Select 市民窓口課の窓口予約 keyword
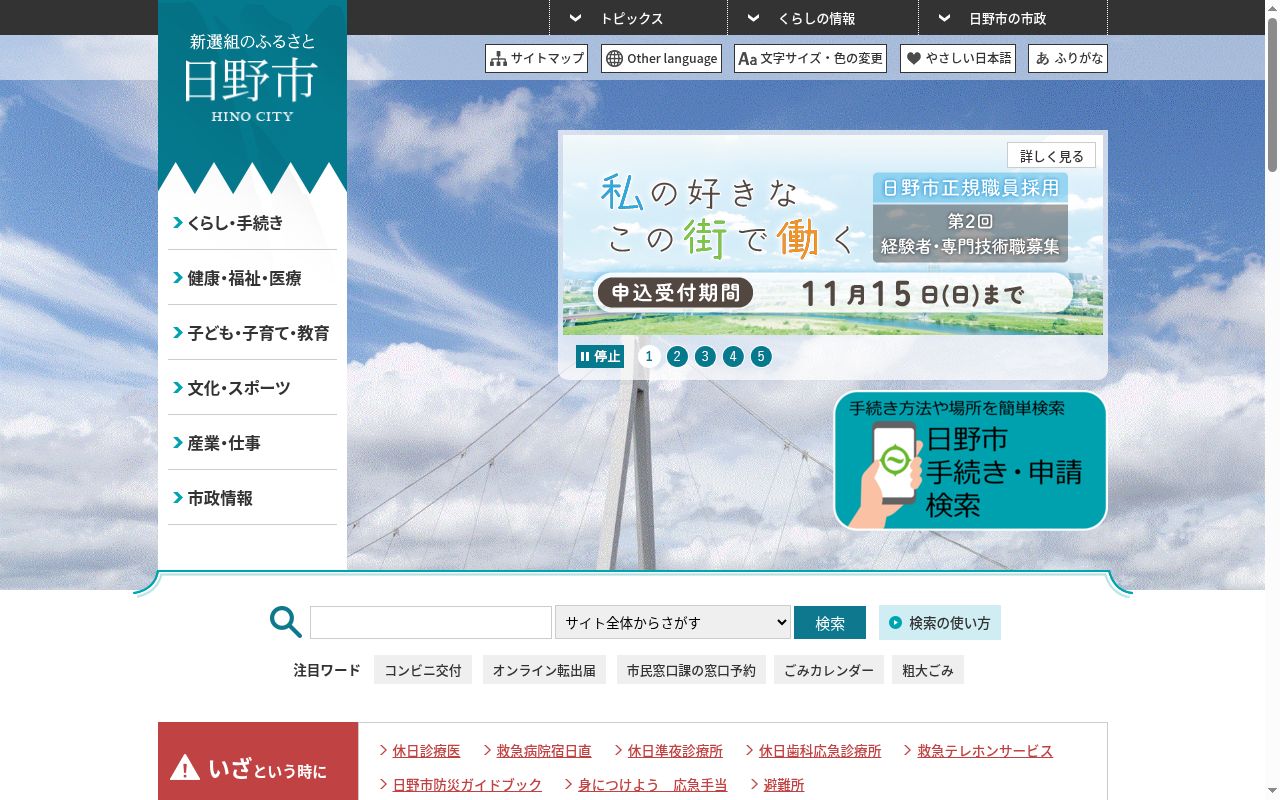 [x=691, y=670]
